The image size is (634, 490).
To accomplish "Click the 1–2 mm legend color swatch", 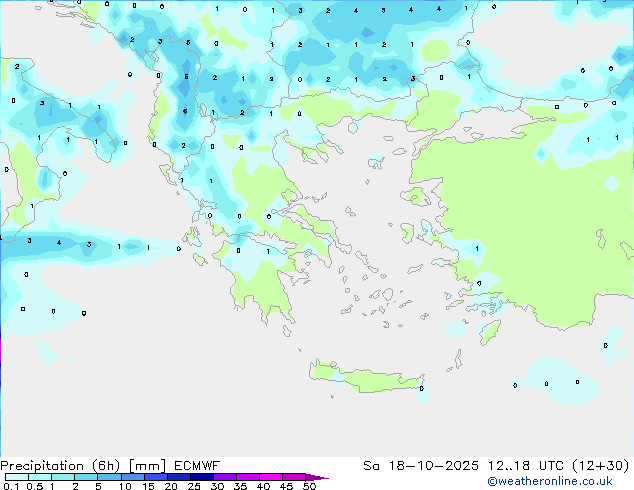I will pos(63,477).
